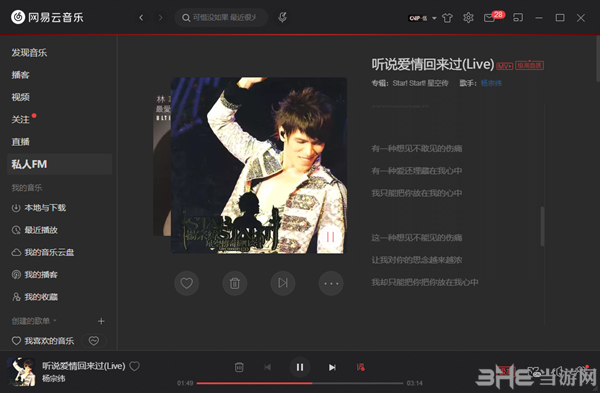
Task: Open the MV tag beside song title
Action: pyautogui.click(x=505, y=66)
